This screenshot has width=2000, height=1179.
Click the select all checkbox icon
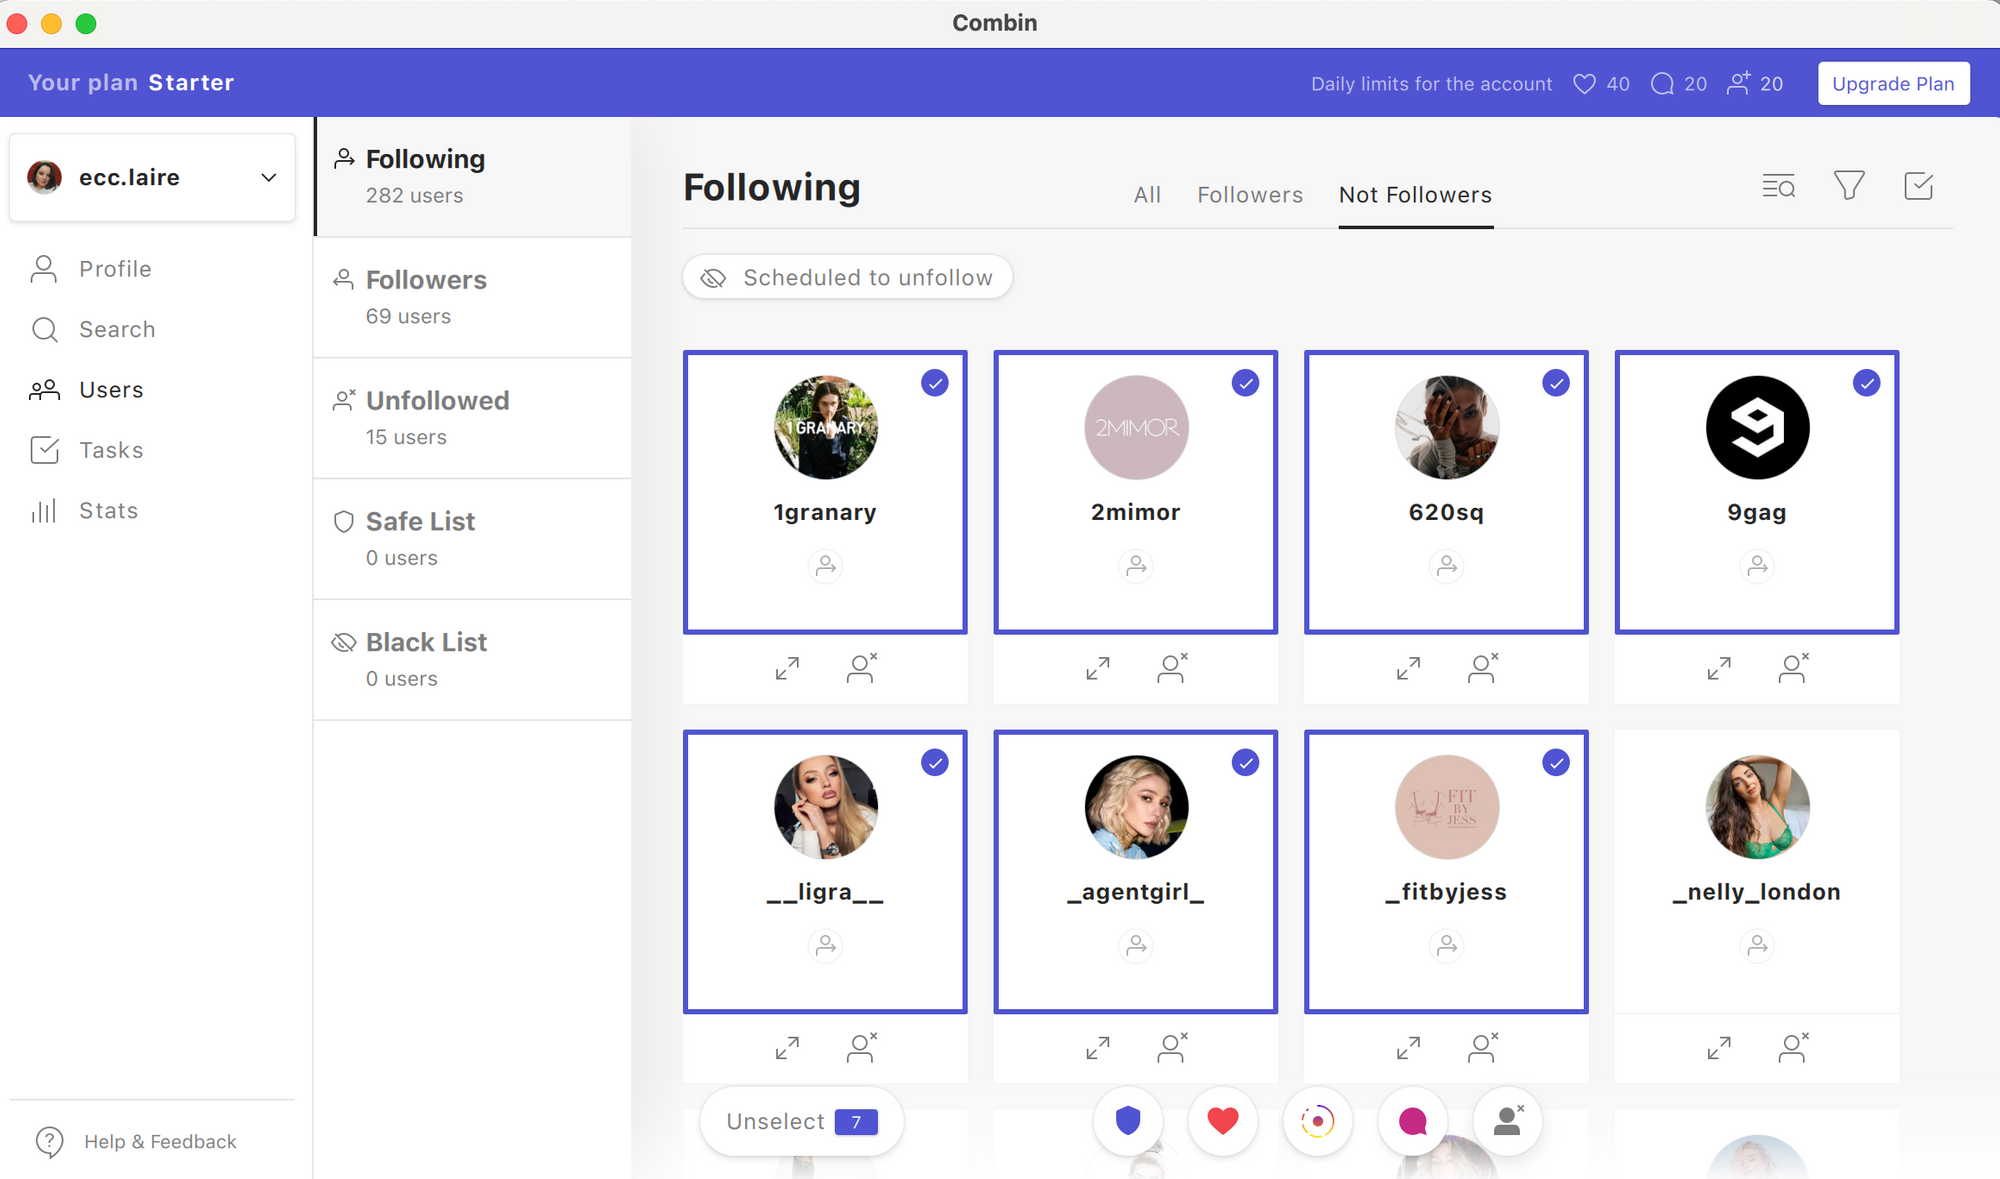click(x=1918, y=186)
